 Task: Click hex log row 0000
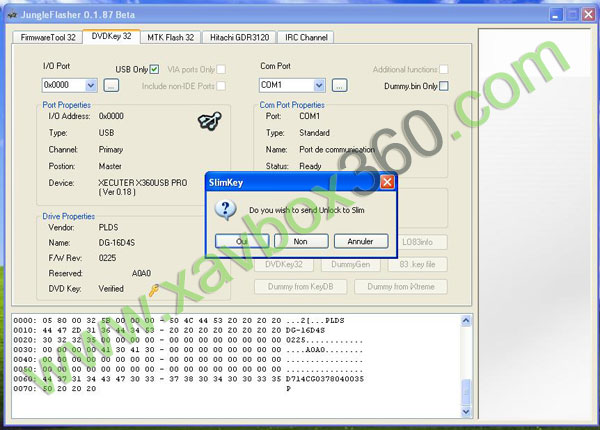coord(179,321)
